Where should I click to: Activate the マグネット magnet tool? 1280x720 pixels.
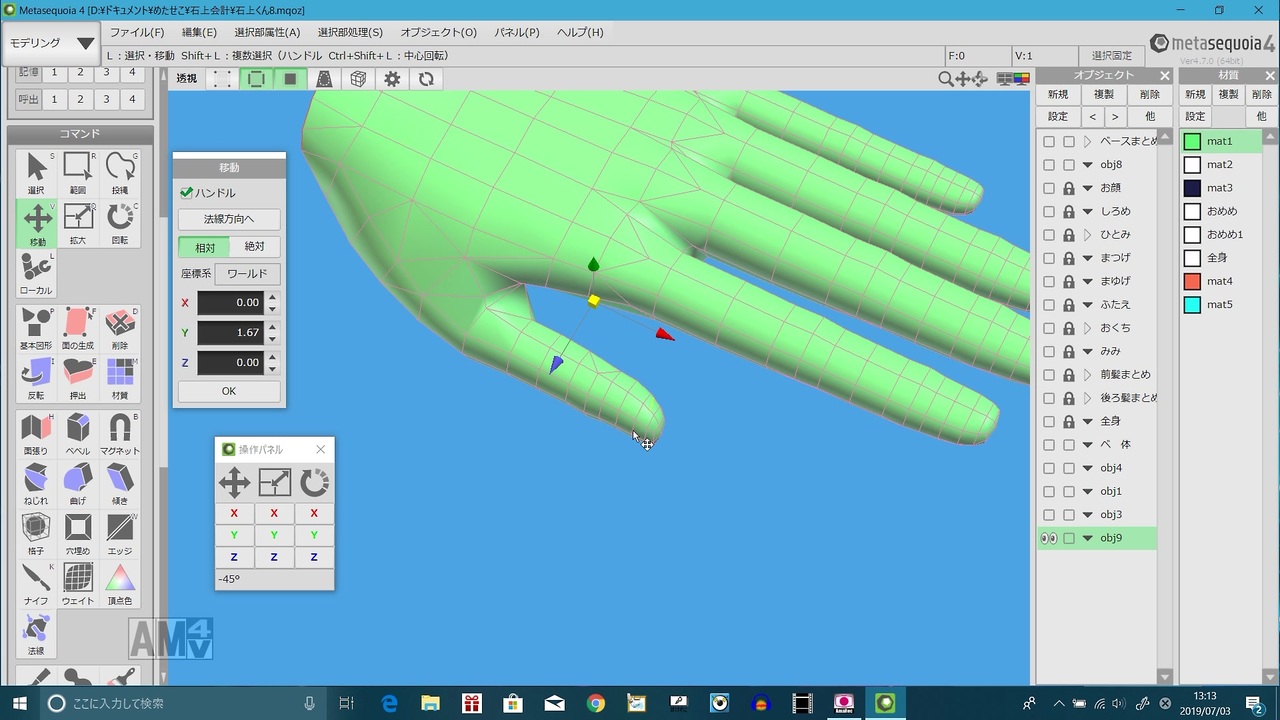(x=120, y=434)
